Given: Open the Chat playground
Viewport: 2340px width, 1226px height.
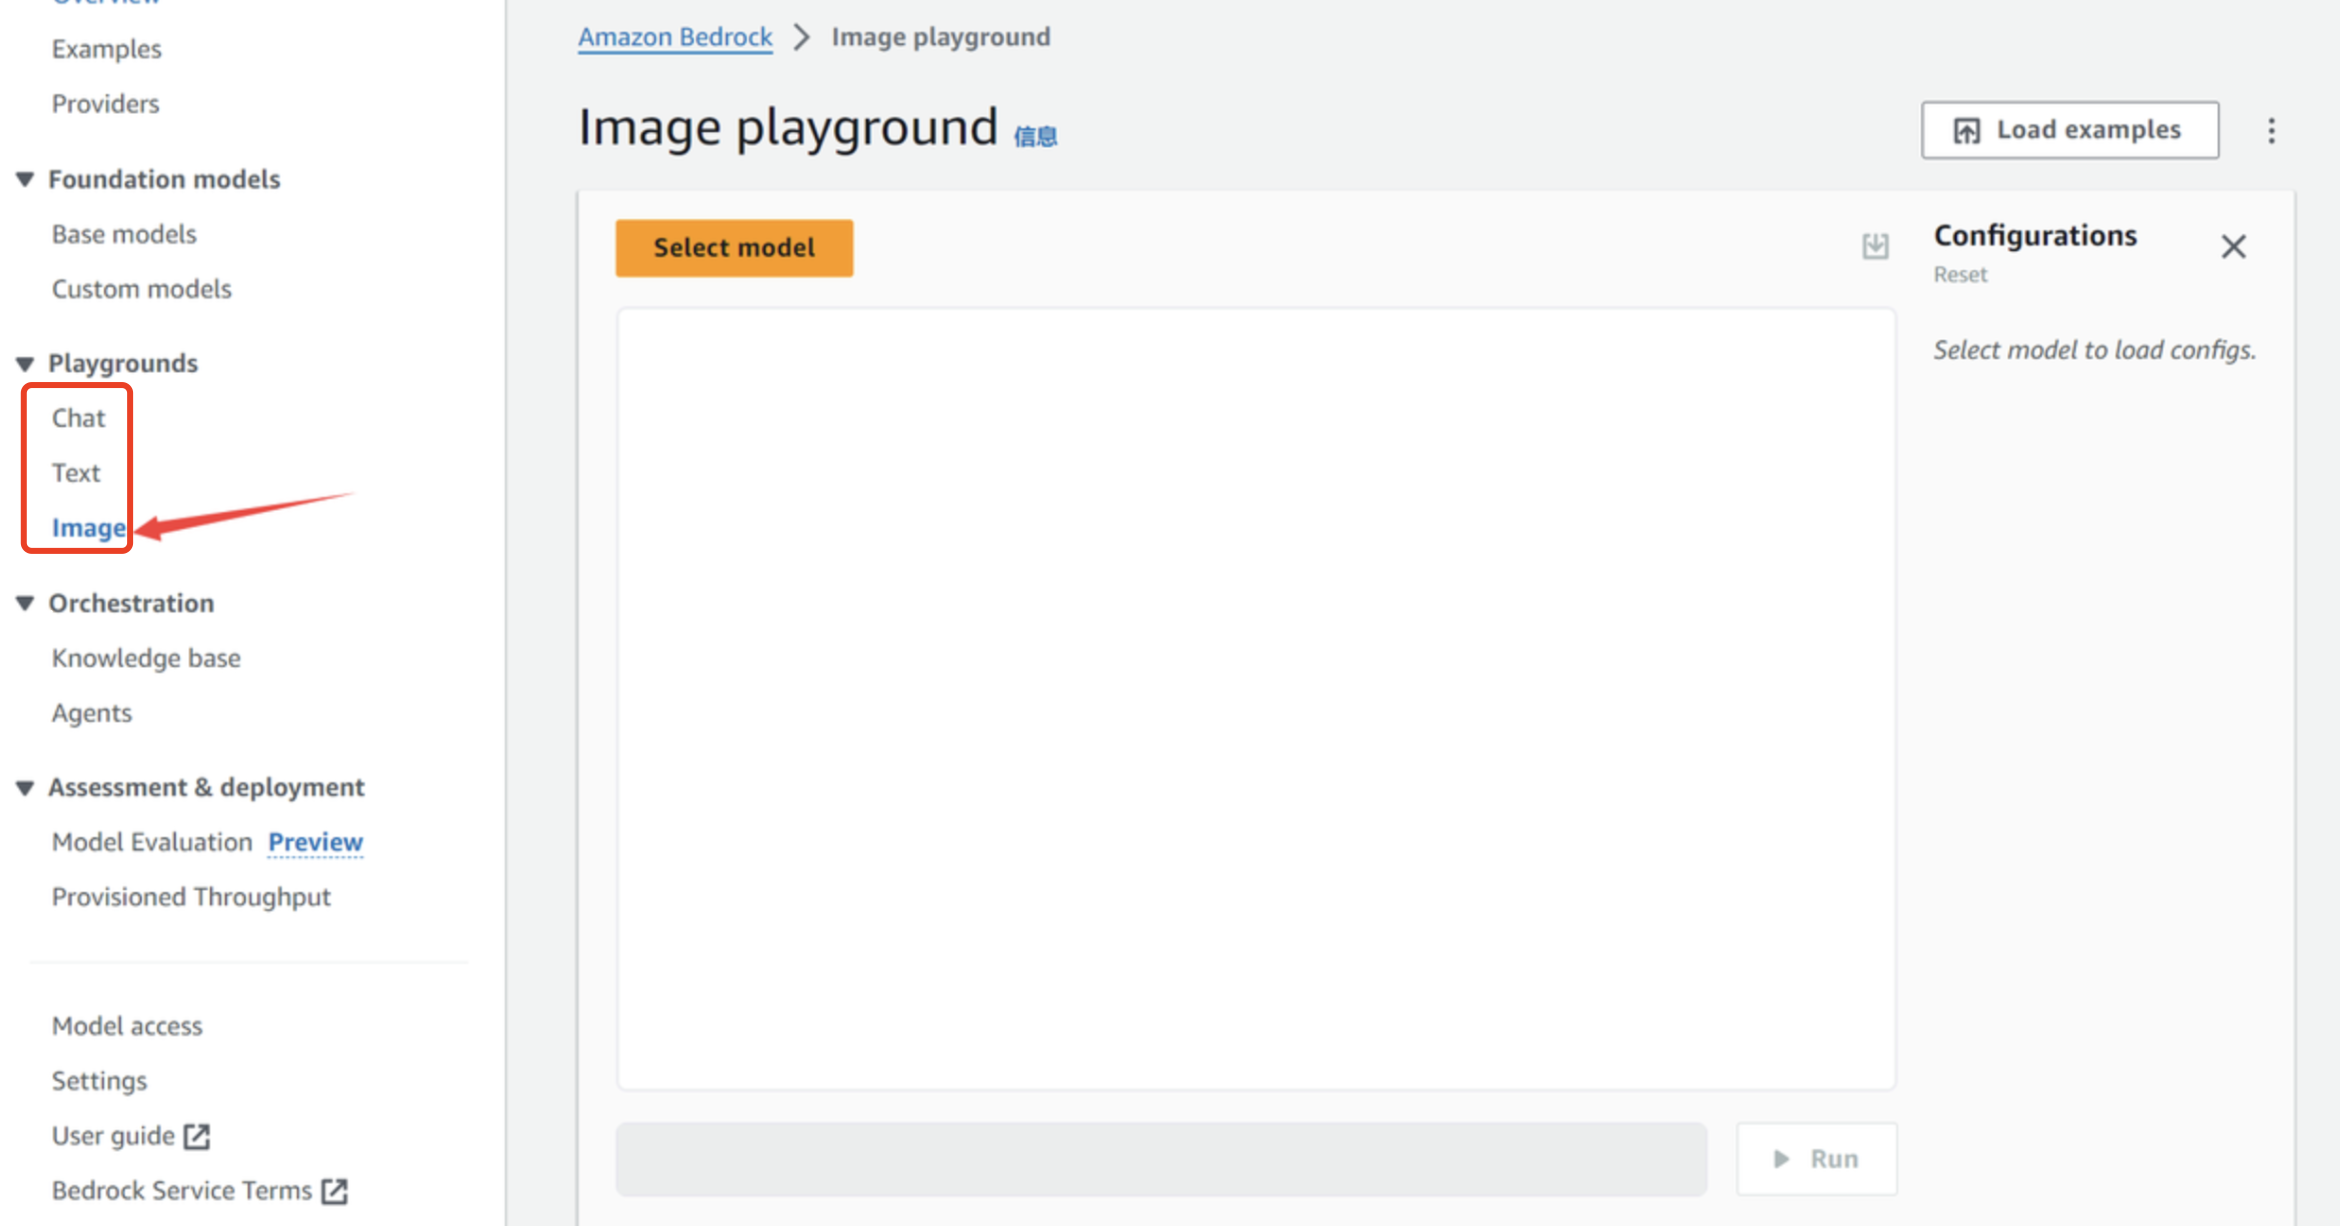Looking at the screenshot, I should [78, 418].
